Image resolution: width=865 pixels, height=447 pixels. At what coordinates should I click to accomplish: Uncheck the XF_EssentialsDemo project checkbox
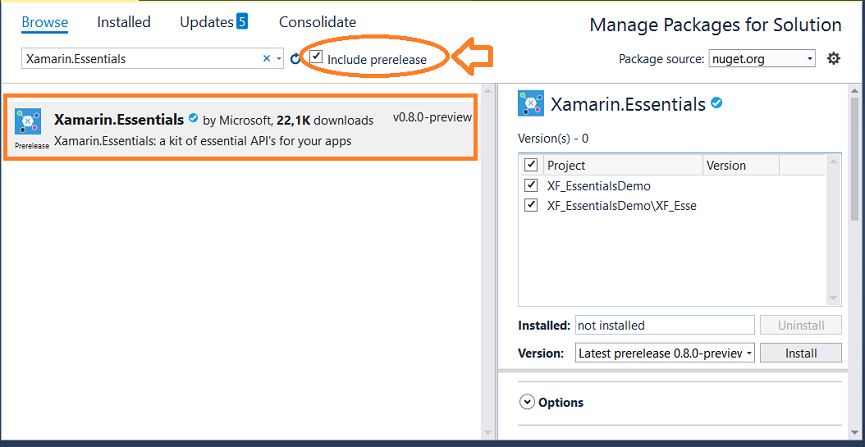tap(531, 185)
